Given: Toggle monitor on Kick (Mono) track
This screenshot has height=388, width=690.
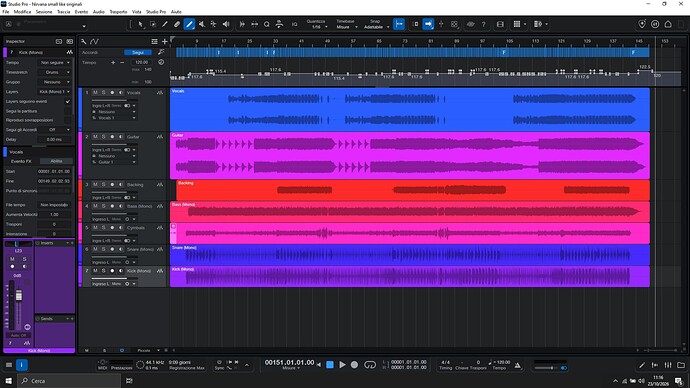Looking at the screenshot, I should click(x=121, y=271).
